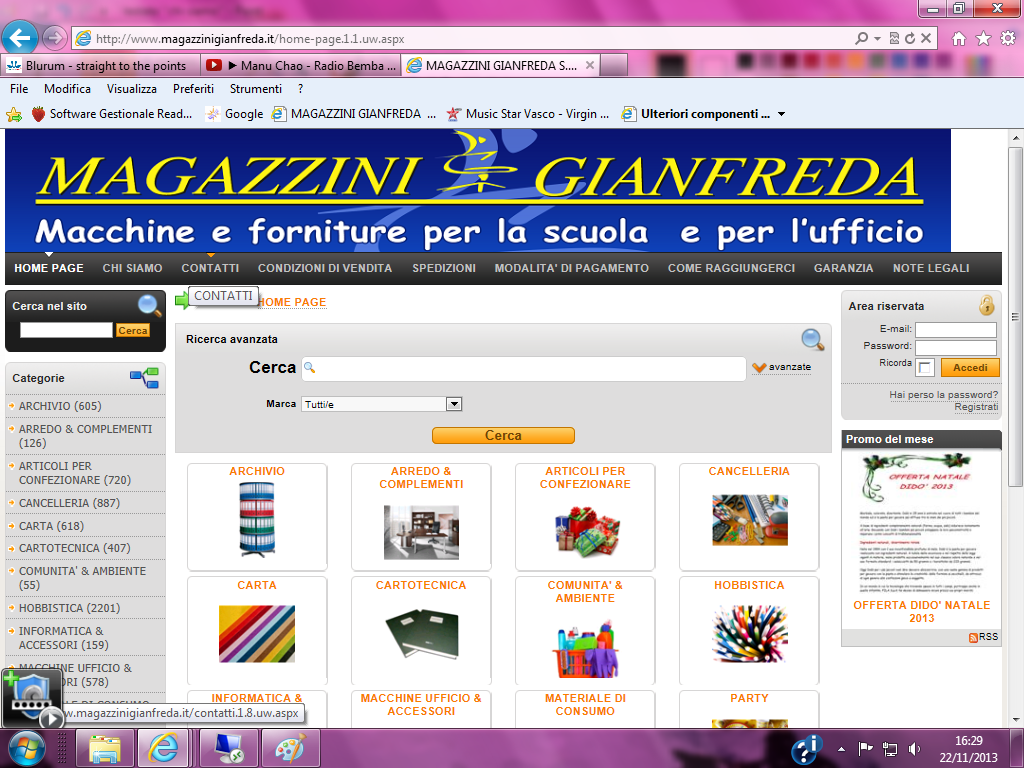Stop page loading with the X icon
Screen dimensions: 1024x768
coord(926,39)
